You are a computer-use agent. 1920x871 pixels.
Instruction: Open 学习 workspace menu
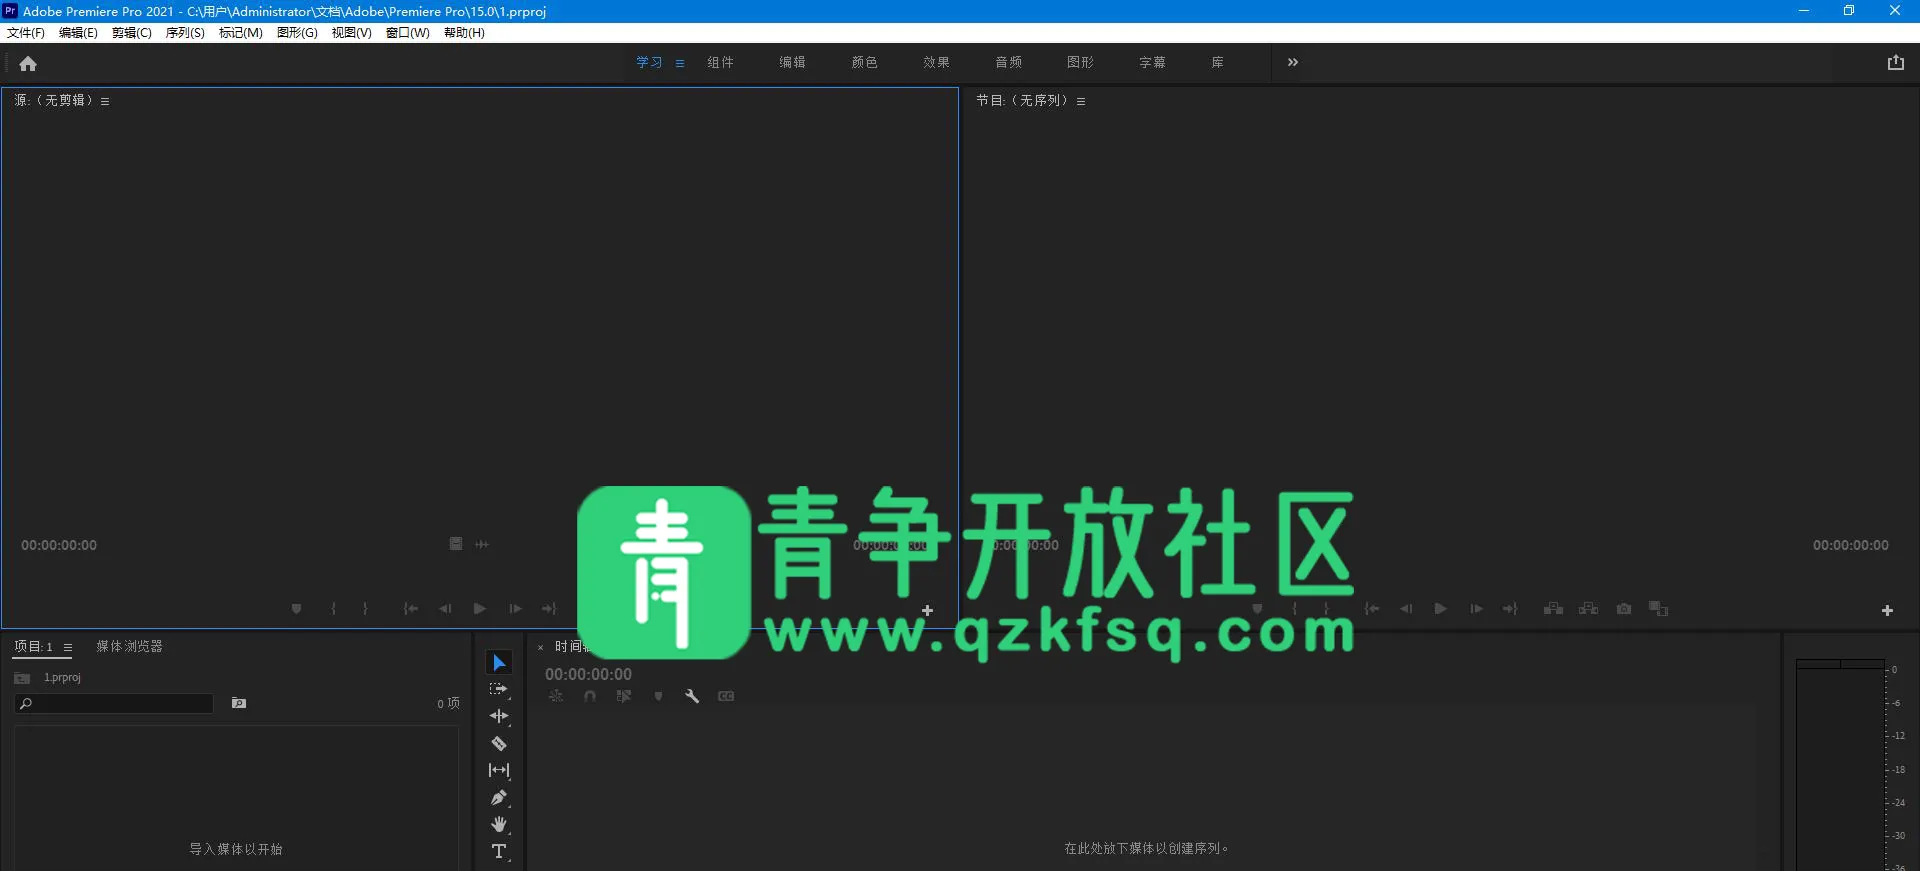pyautogui.click(x=680, y=63)
